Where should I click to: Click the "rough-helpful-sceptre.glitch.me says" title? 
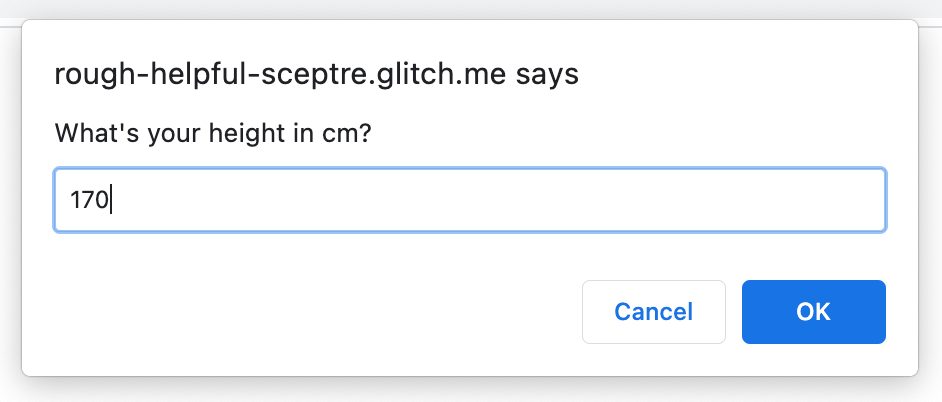(x=316, y=75)
